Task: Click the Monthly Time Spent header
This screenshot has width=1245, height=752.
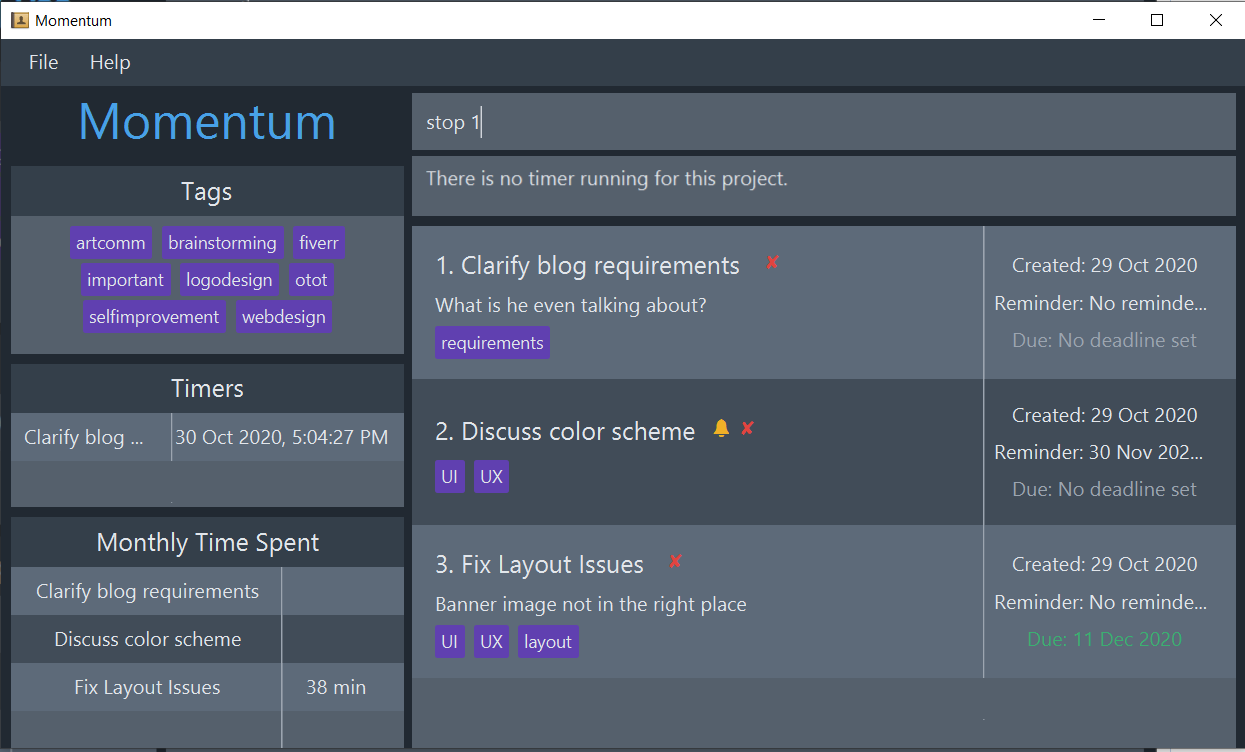Action: point(207,543)
